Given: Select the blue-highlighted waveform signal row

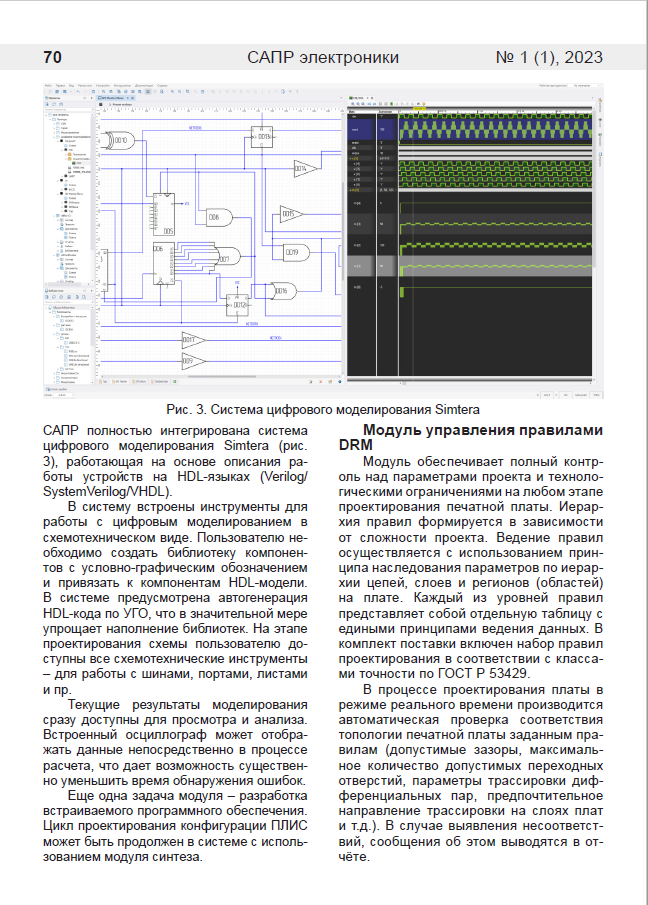Looking at the screenshot, I should click(469, 130).
